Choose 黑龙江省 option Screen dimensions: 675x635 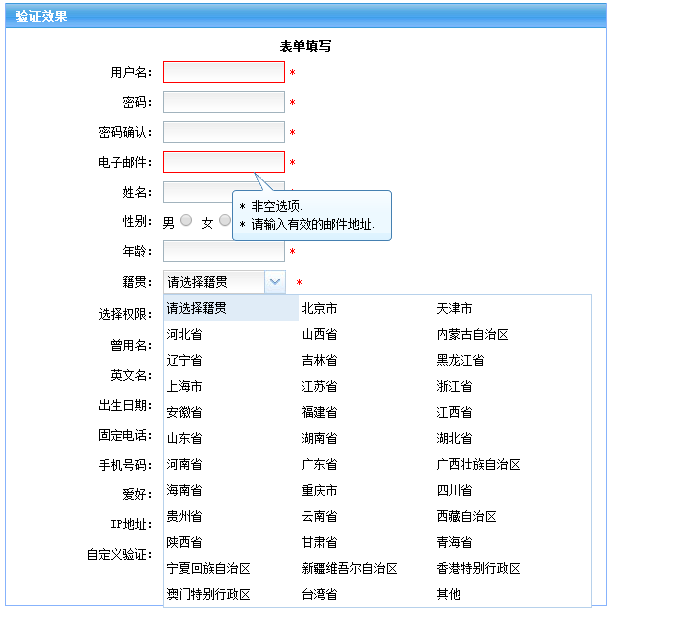[x=460, y=360]
